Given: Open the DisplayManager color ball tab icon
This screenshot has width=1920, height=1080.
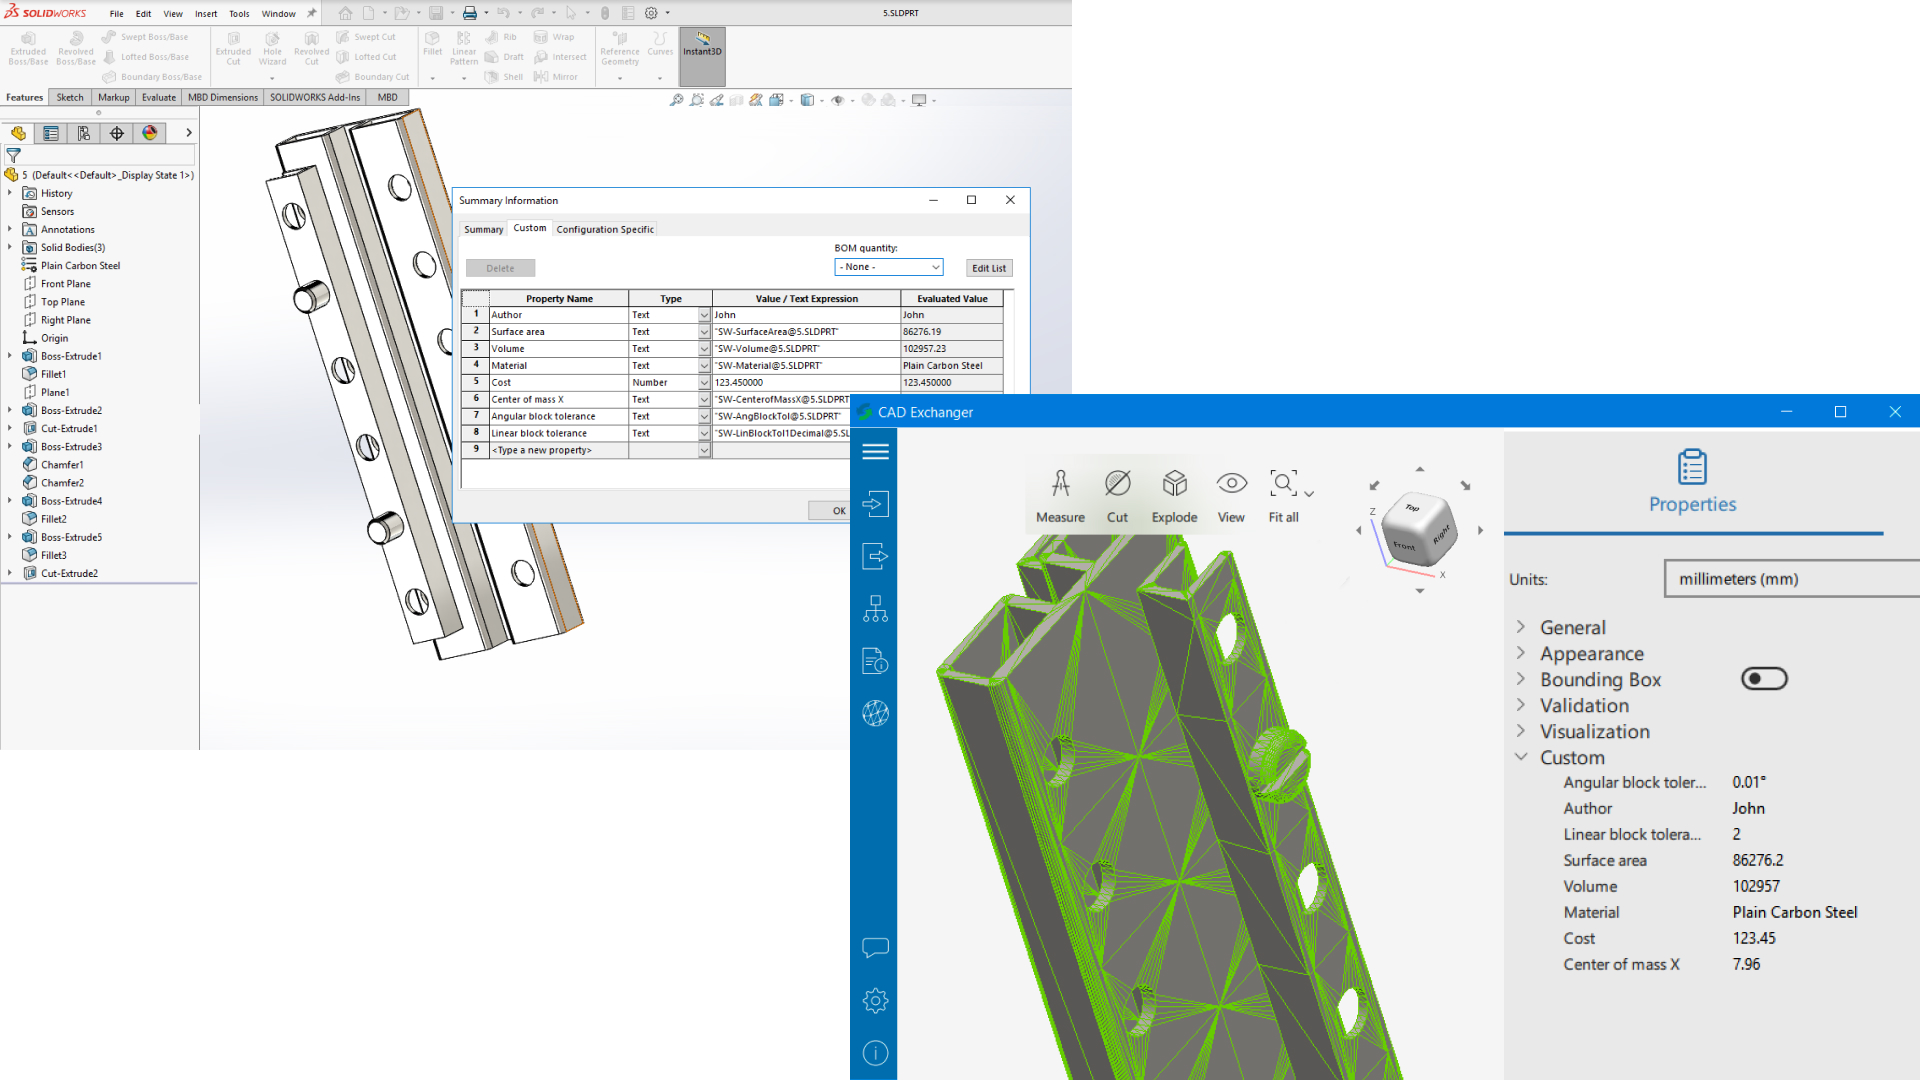Looking at the screenshot, I should [150, 133].
